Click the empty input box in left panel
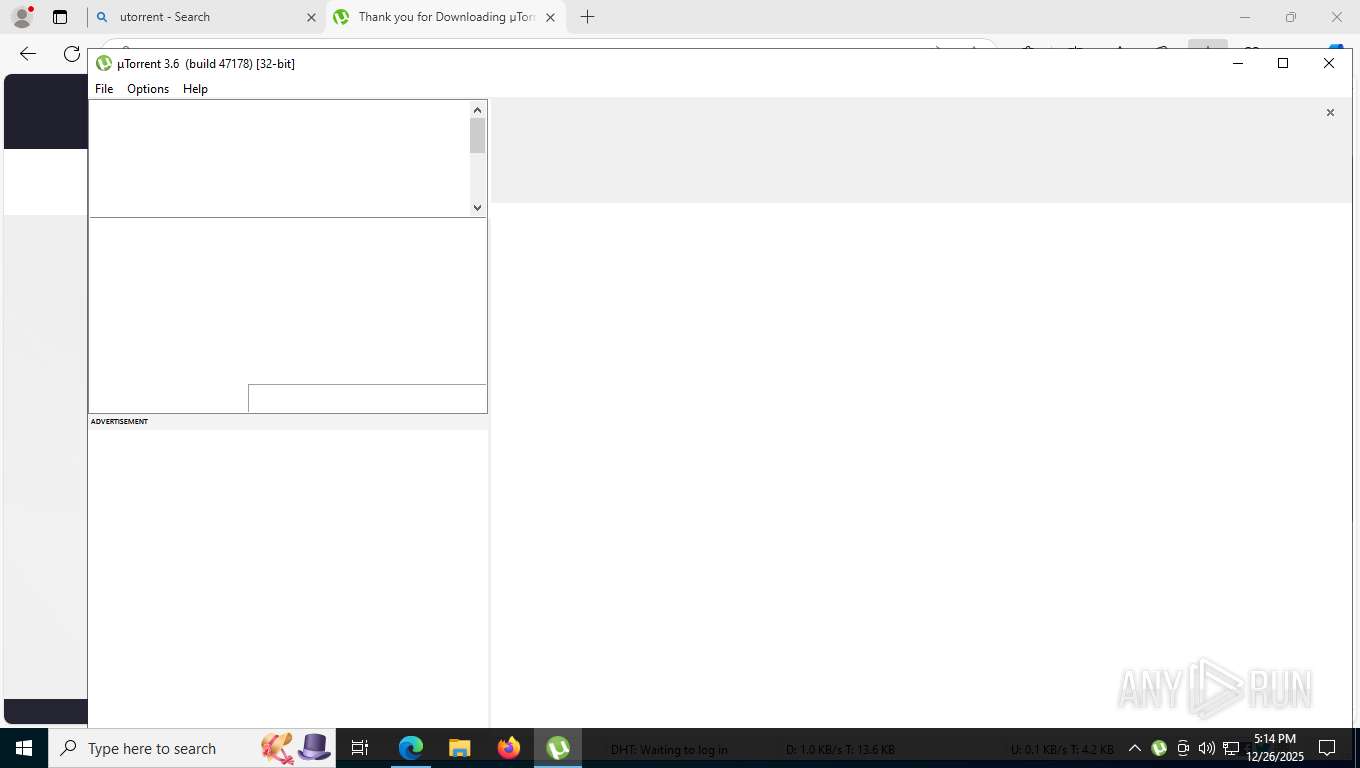The height and width of the screenshot is (768, 1360). click(x=367, y=398)
